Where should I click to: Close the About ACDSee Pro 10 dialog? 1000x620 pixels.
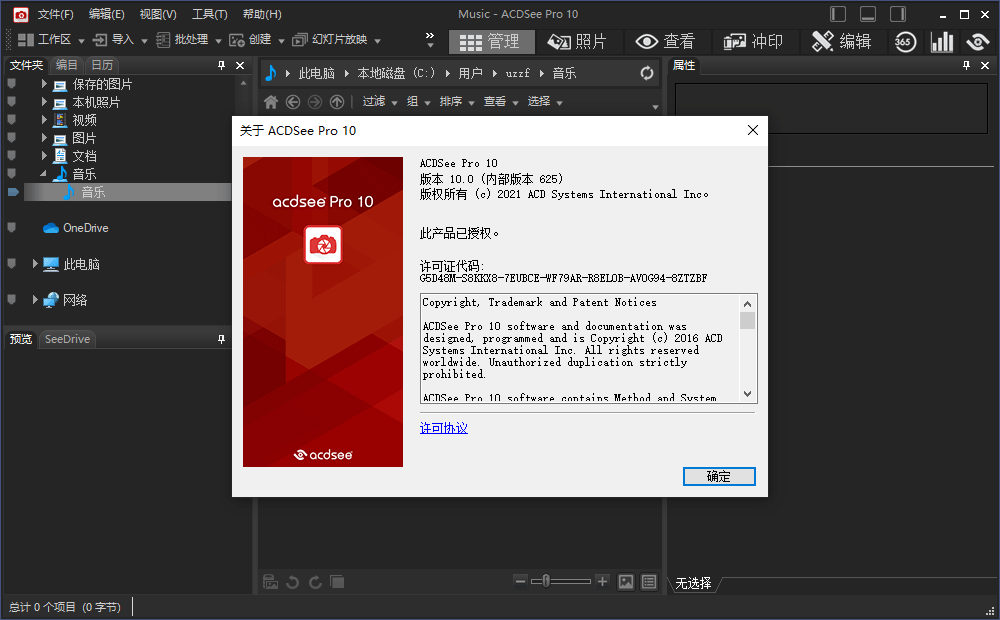[753, 130]
